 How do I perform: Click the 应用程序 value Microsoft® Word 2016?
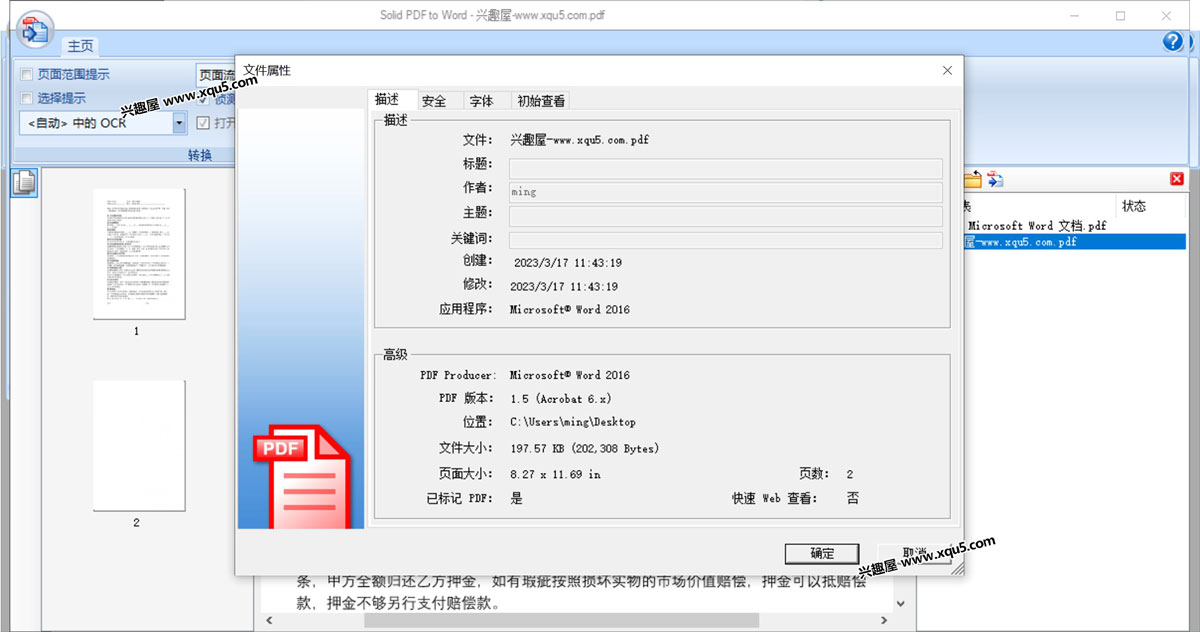coord(570,310)
